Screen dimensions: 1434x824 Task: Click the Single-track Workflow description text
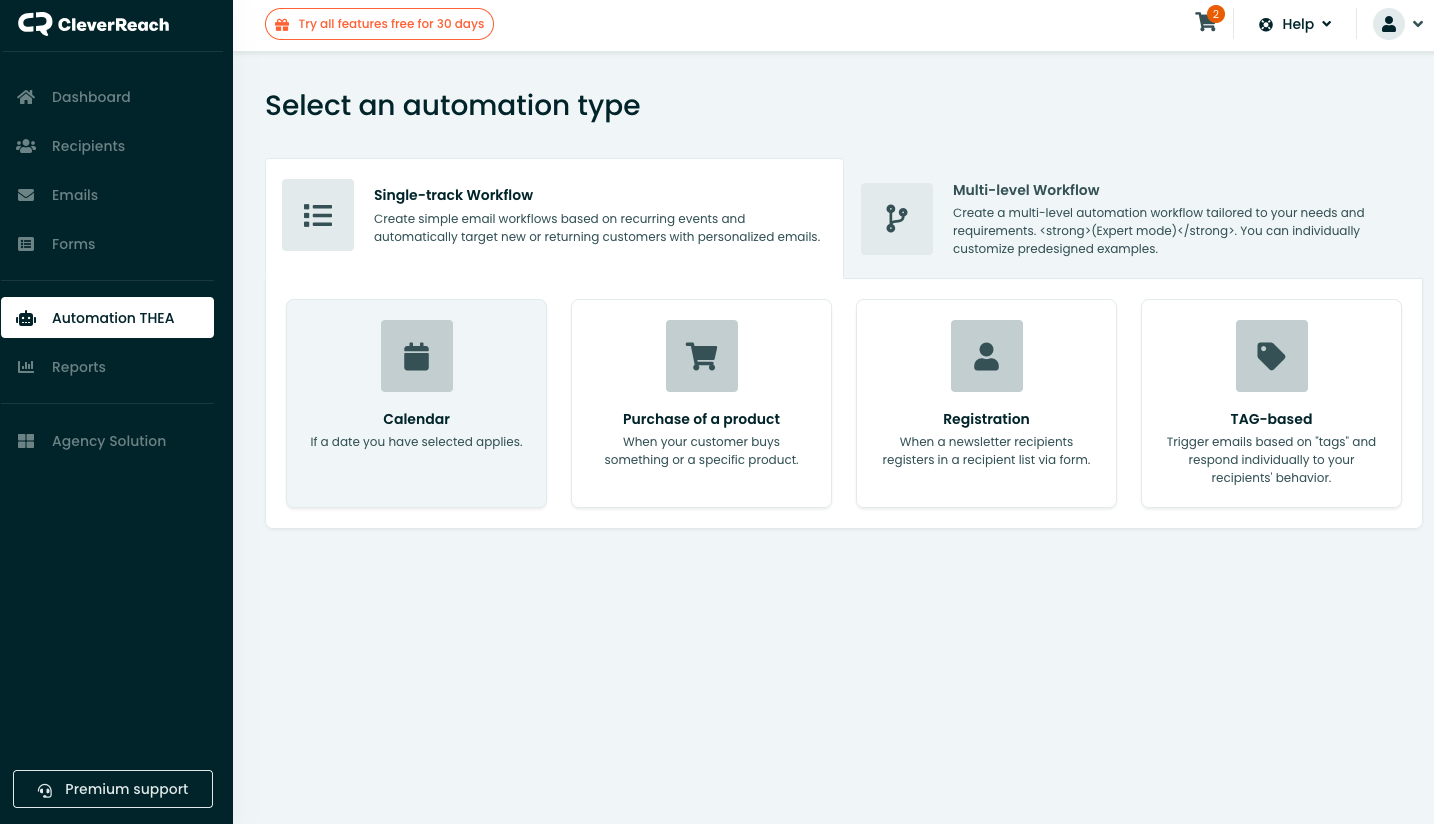[597, 228]
